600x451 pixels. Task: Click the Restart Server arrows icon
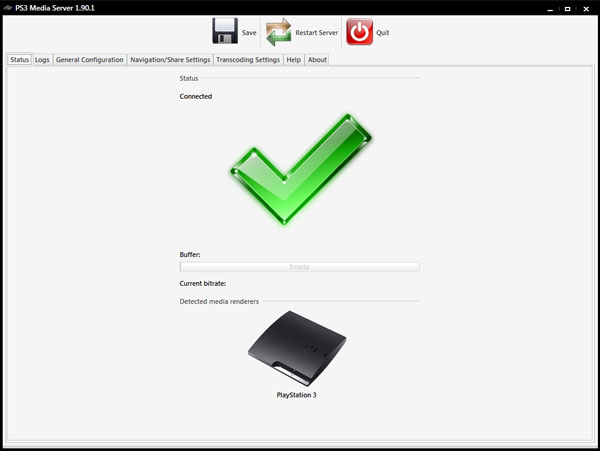pyautogui.click(x=278, y=32)
